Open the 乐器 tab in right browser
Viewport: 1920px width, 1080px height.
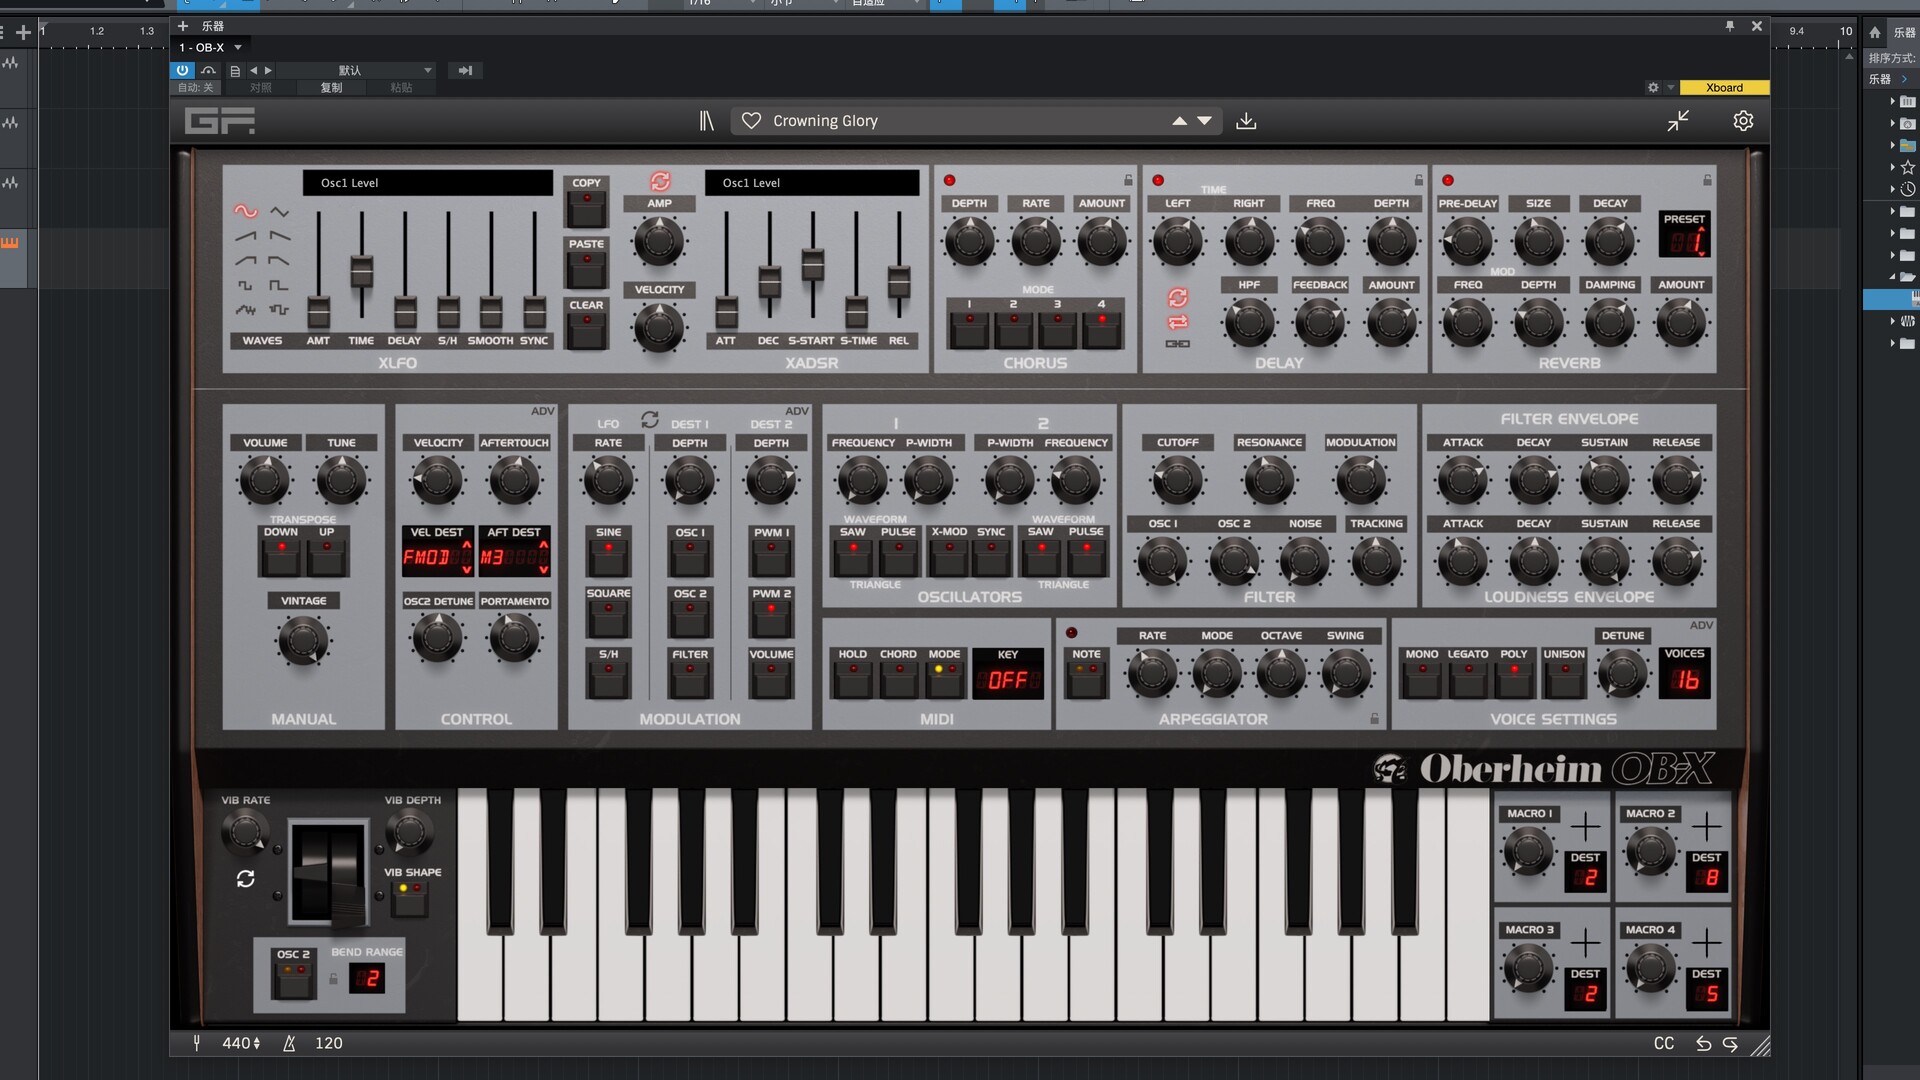click(1904, 32)
